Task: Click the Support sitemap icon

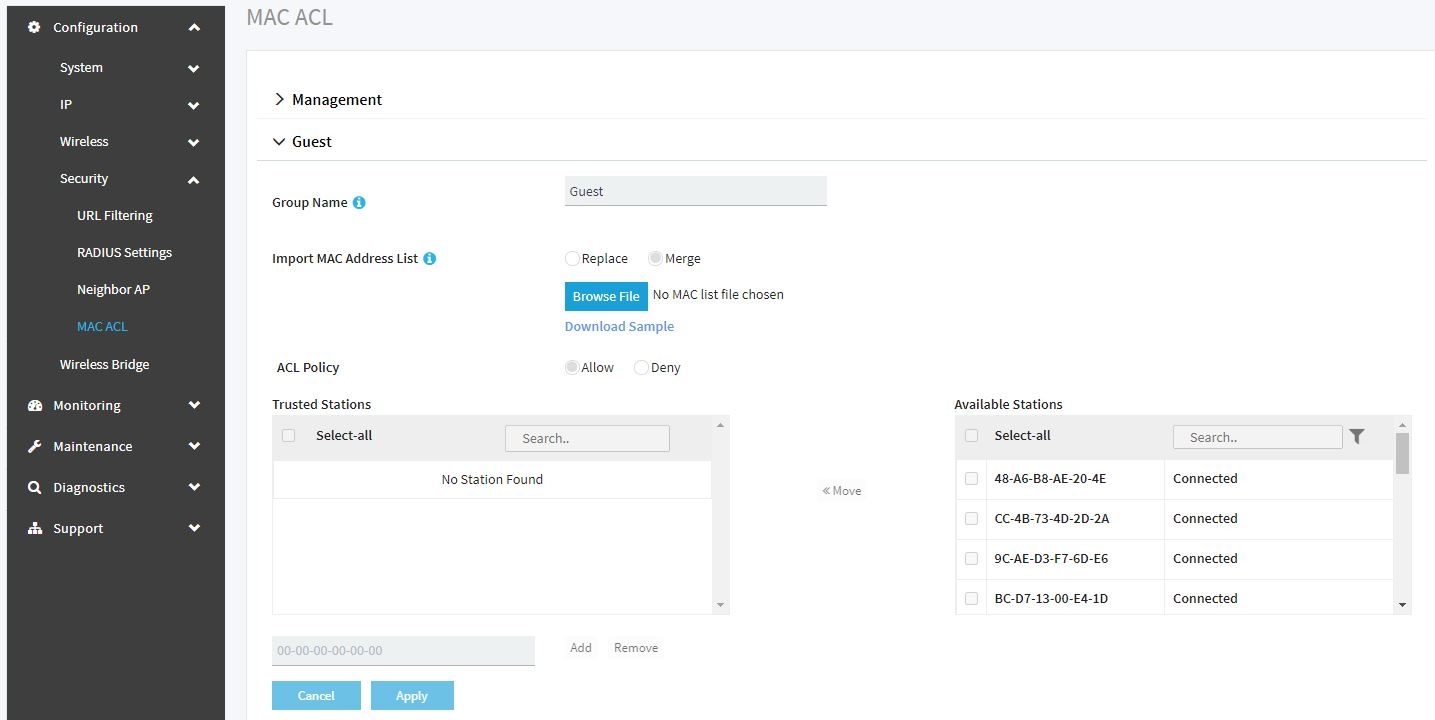Action: pyautogui.click(x=34, y=528)
